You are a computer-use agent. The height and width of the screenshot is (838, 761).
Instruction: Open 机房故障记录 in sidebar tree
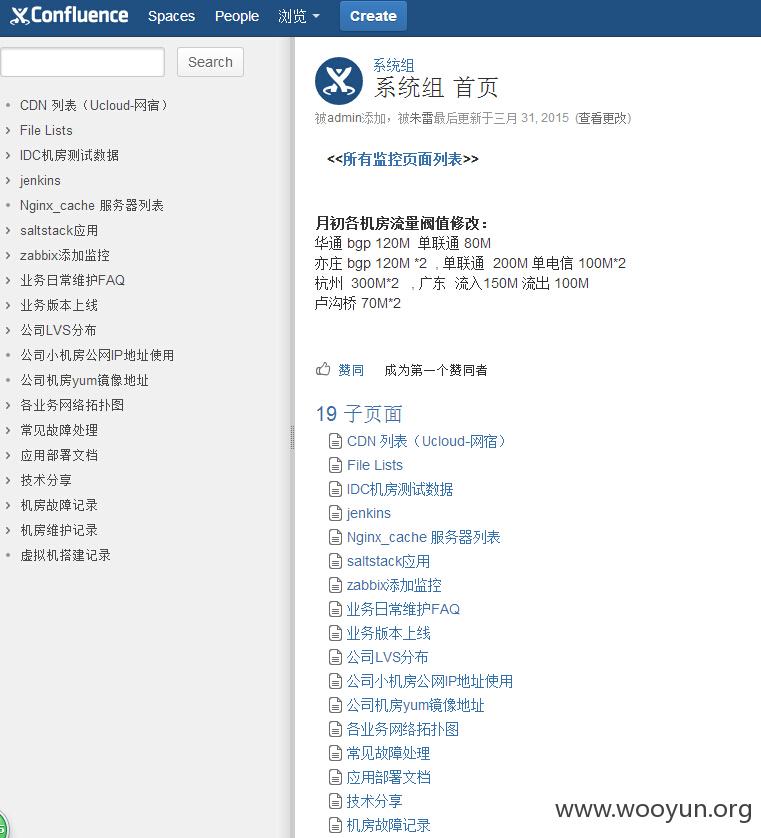(59, 506)
